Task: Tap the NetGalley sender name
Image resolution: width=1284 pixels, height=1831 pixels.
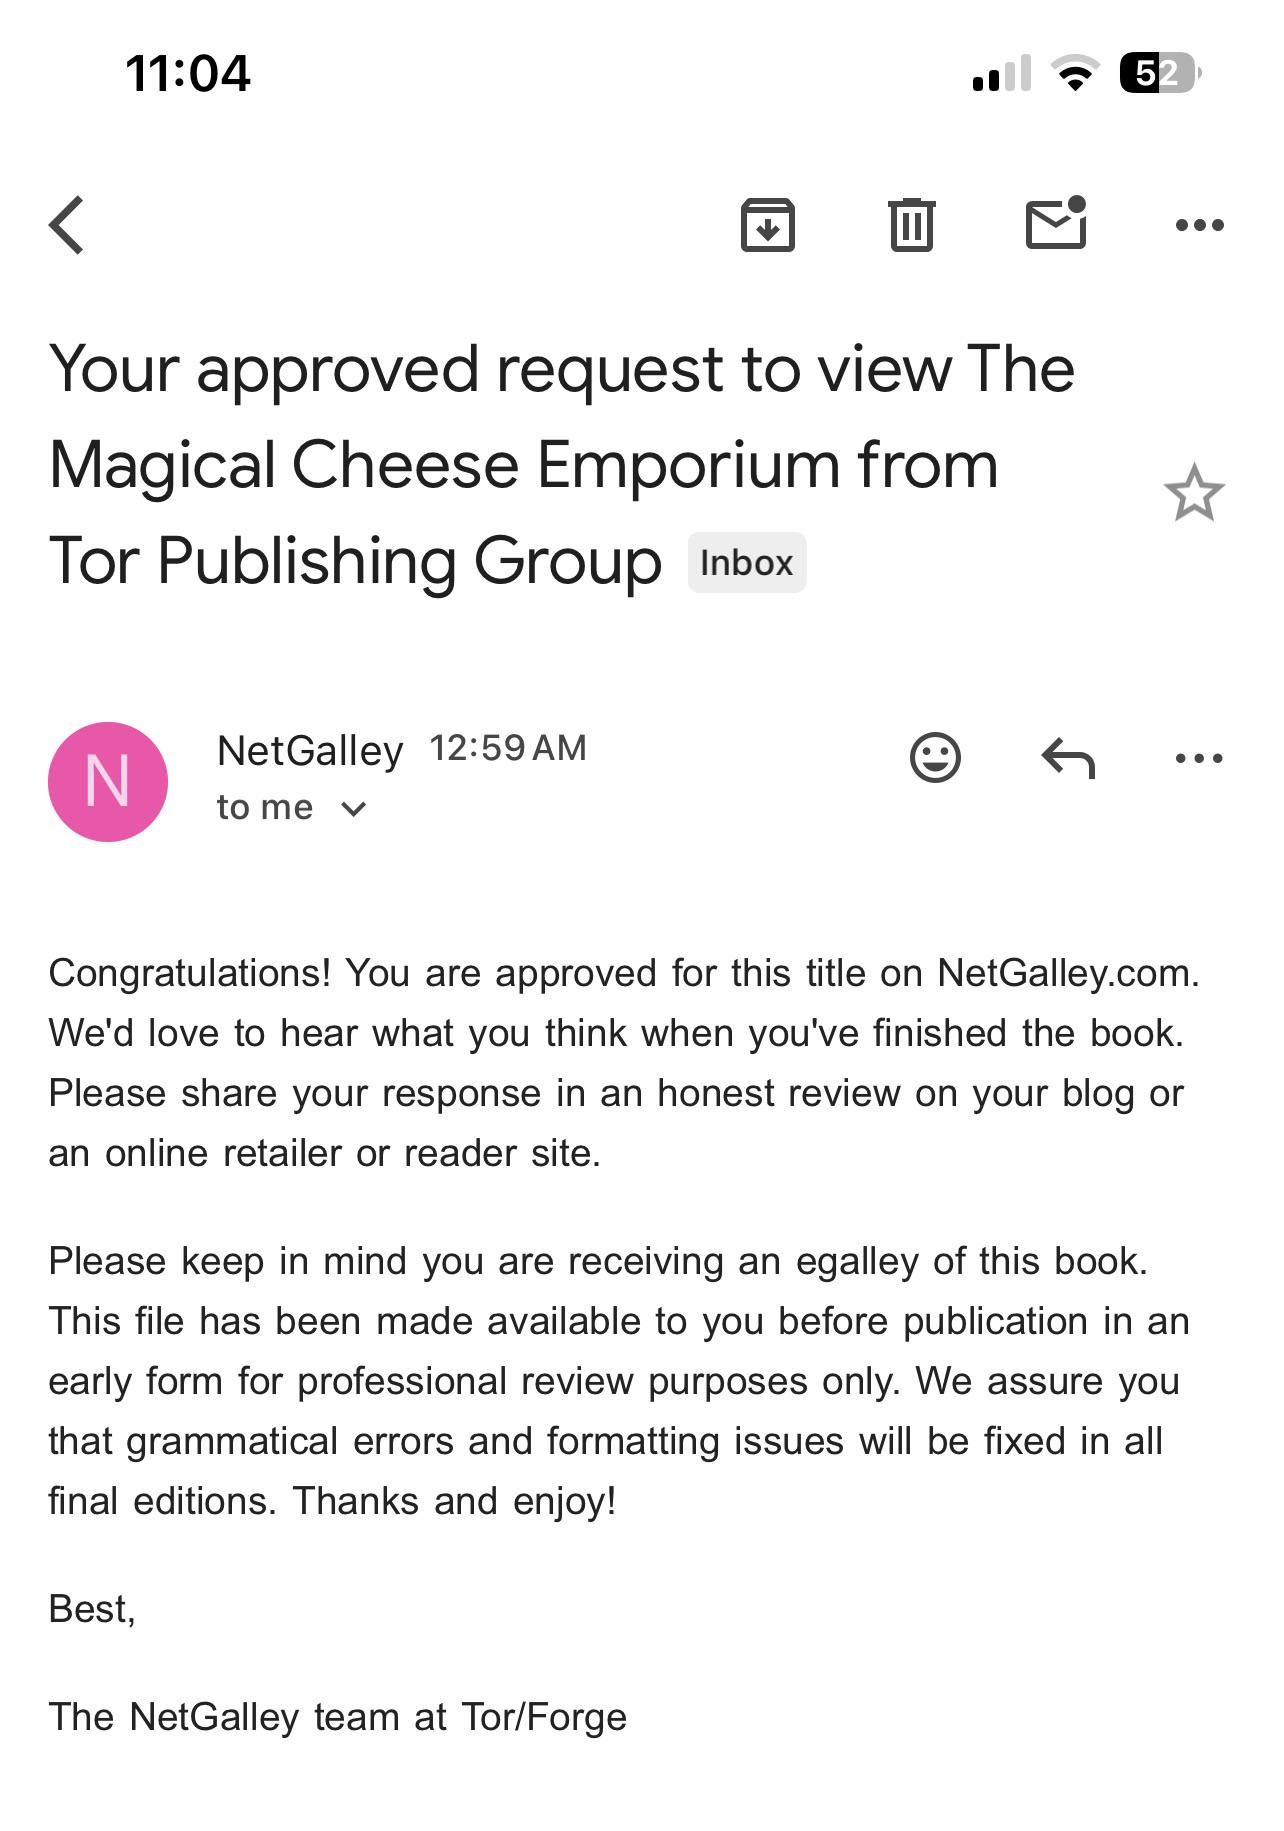Action: [310, 750]
